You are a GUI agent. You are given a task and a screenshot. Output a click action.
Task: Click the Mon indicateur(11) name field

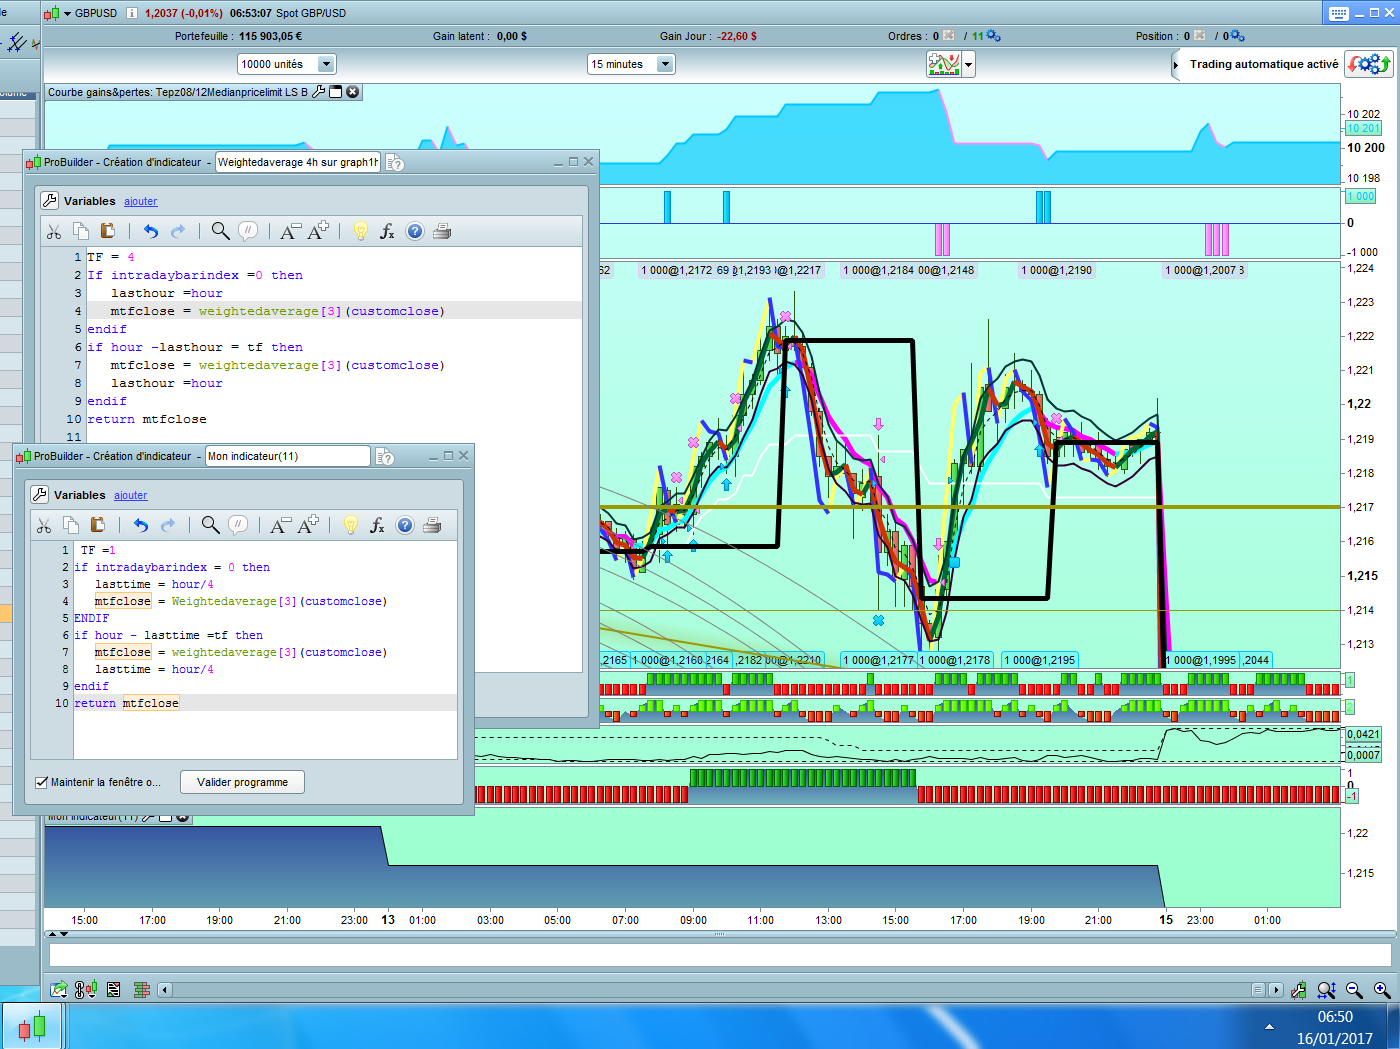tap(288, 456)
